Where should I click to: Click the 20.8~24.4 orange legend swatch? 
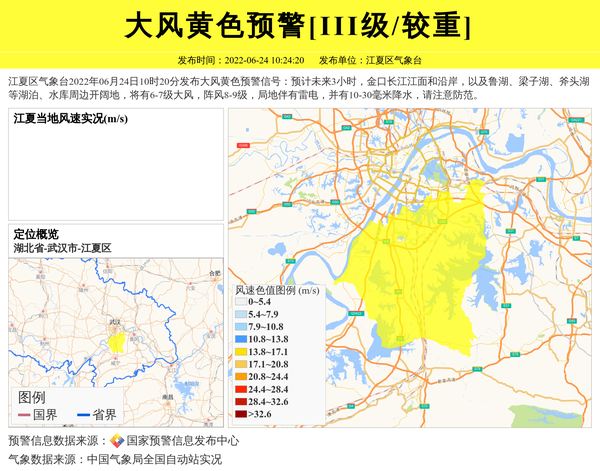click(240, 376)
